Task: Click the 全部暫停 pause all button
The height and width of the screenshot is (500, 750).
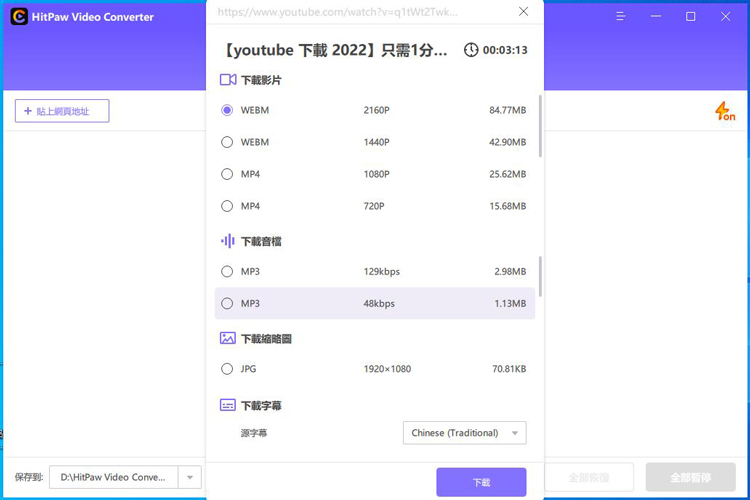Action: point(691,477)
